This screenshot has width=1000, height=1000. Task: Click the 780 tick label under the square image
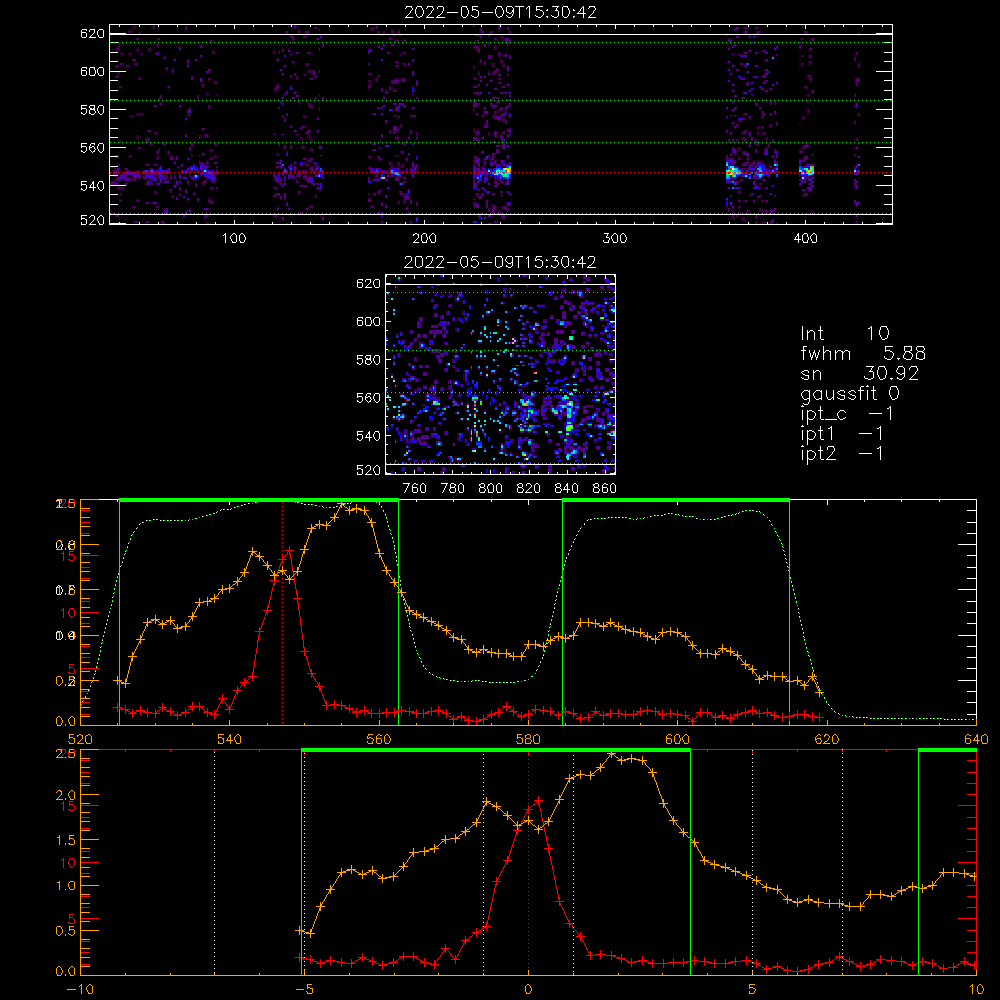pos(453,489)
